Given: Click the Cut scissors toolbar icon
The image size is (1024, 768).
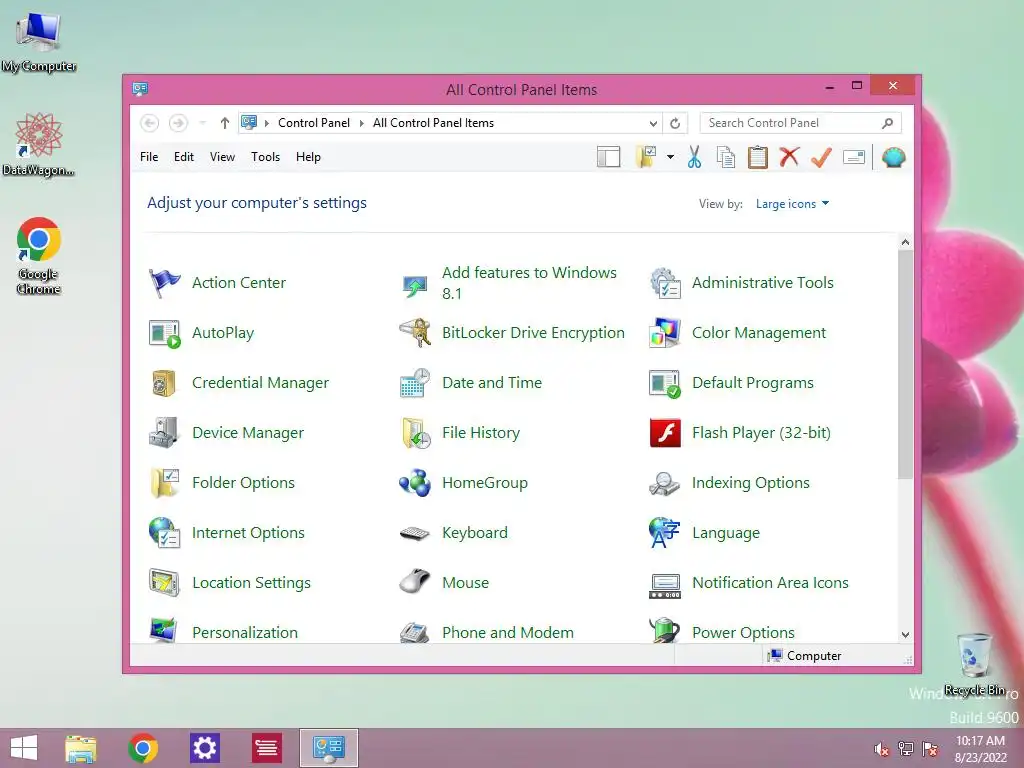Looking at the screenshot, I should coord(694,157).
